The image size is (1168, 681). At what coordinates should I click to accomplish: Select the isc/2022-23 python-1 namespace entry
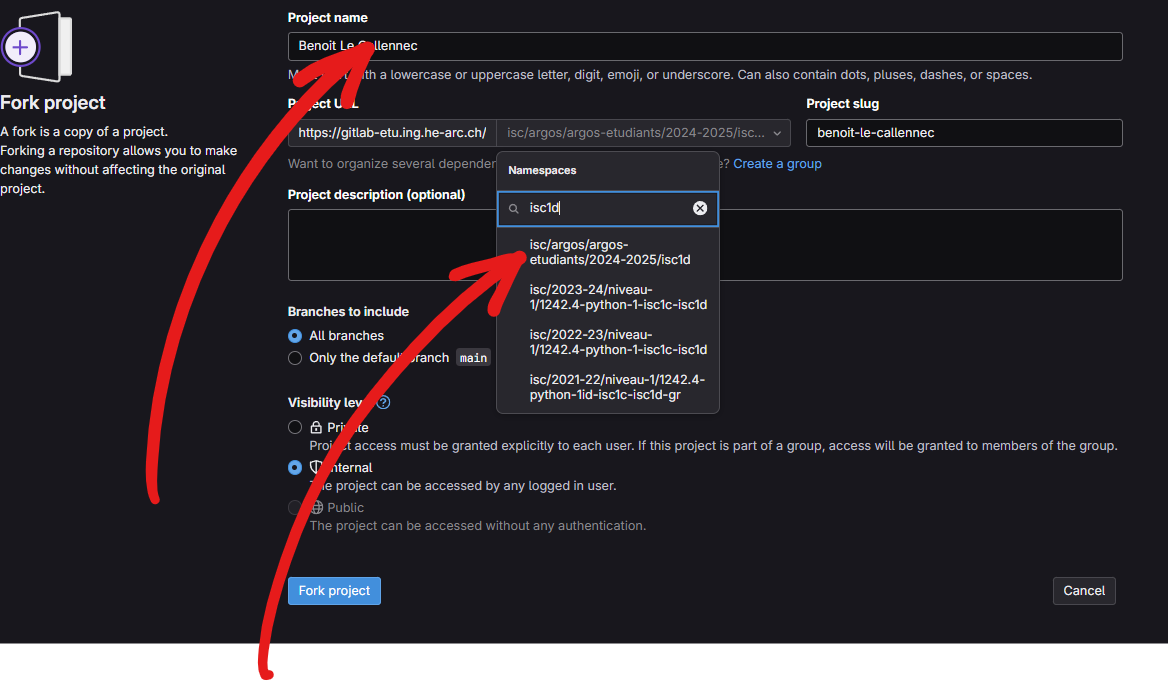(617, 342)
